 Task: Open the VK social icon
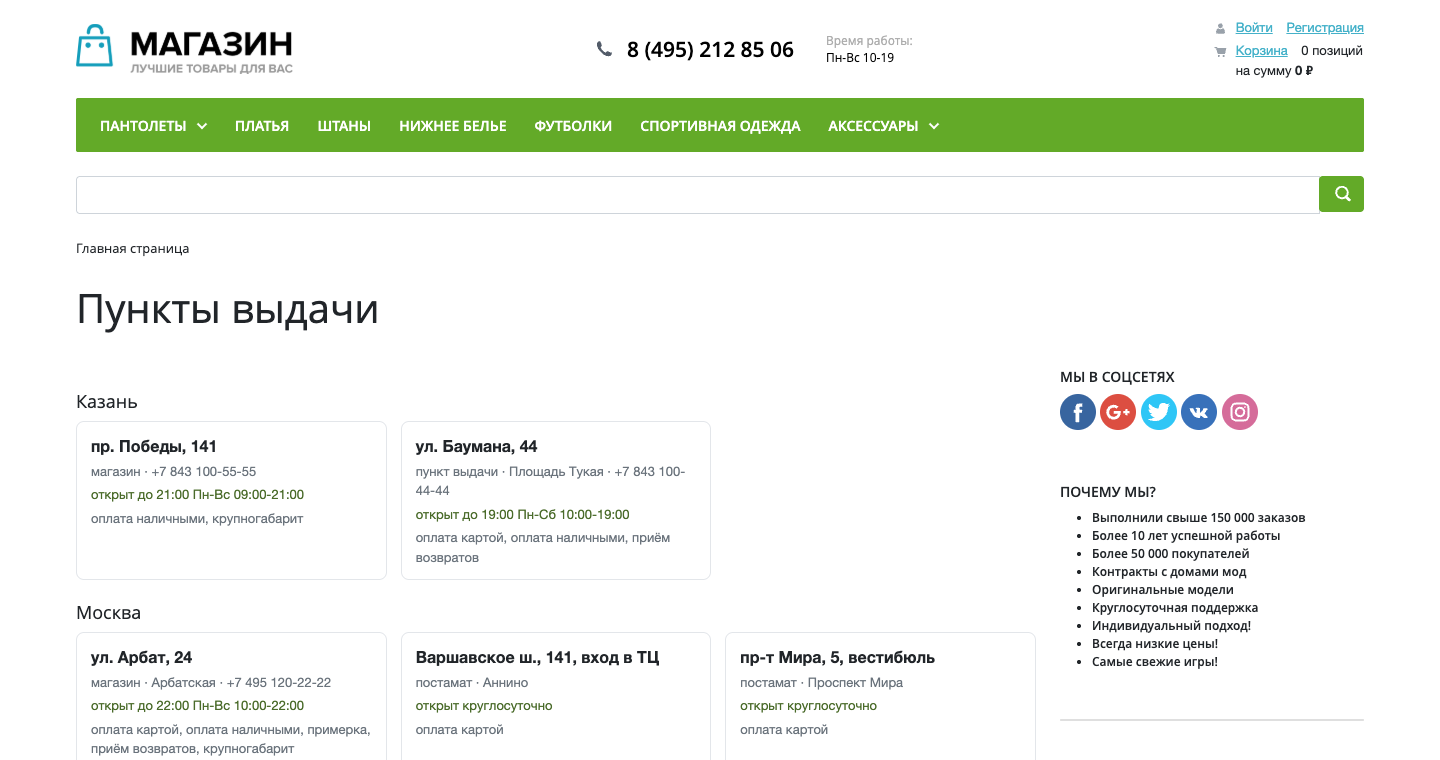pyautogui.click(x=1199, y=412)
